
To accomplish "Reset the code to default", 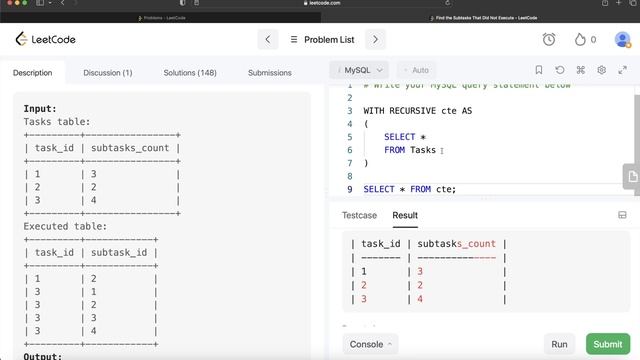I will 560,70.
